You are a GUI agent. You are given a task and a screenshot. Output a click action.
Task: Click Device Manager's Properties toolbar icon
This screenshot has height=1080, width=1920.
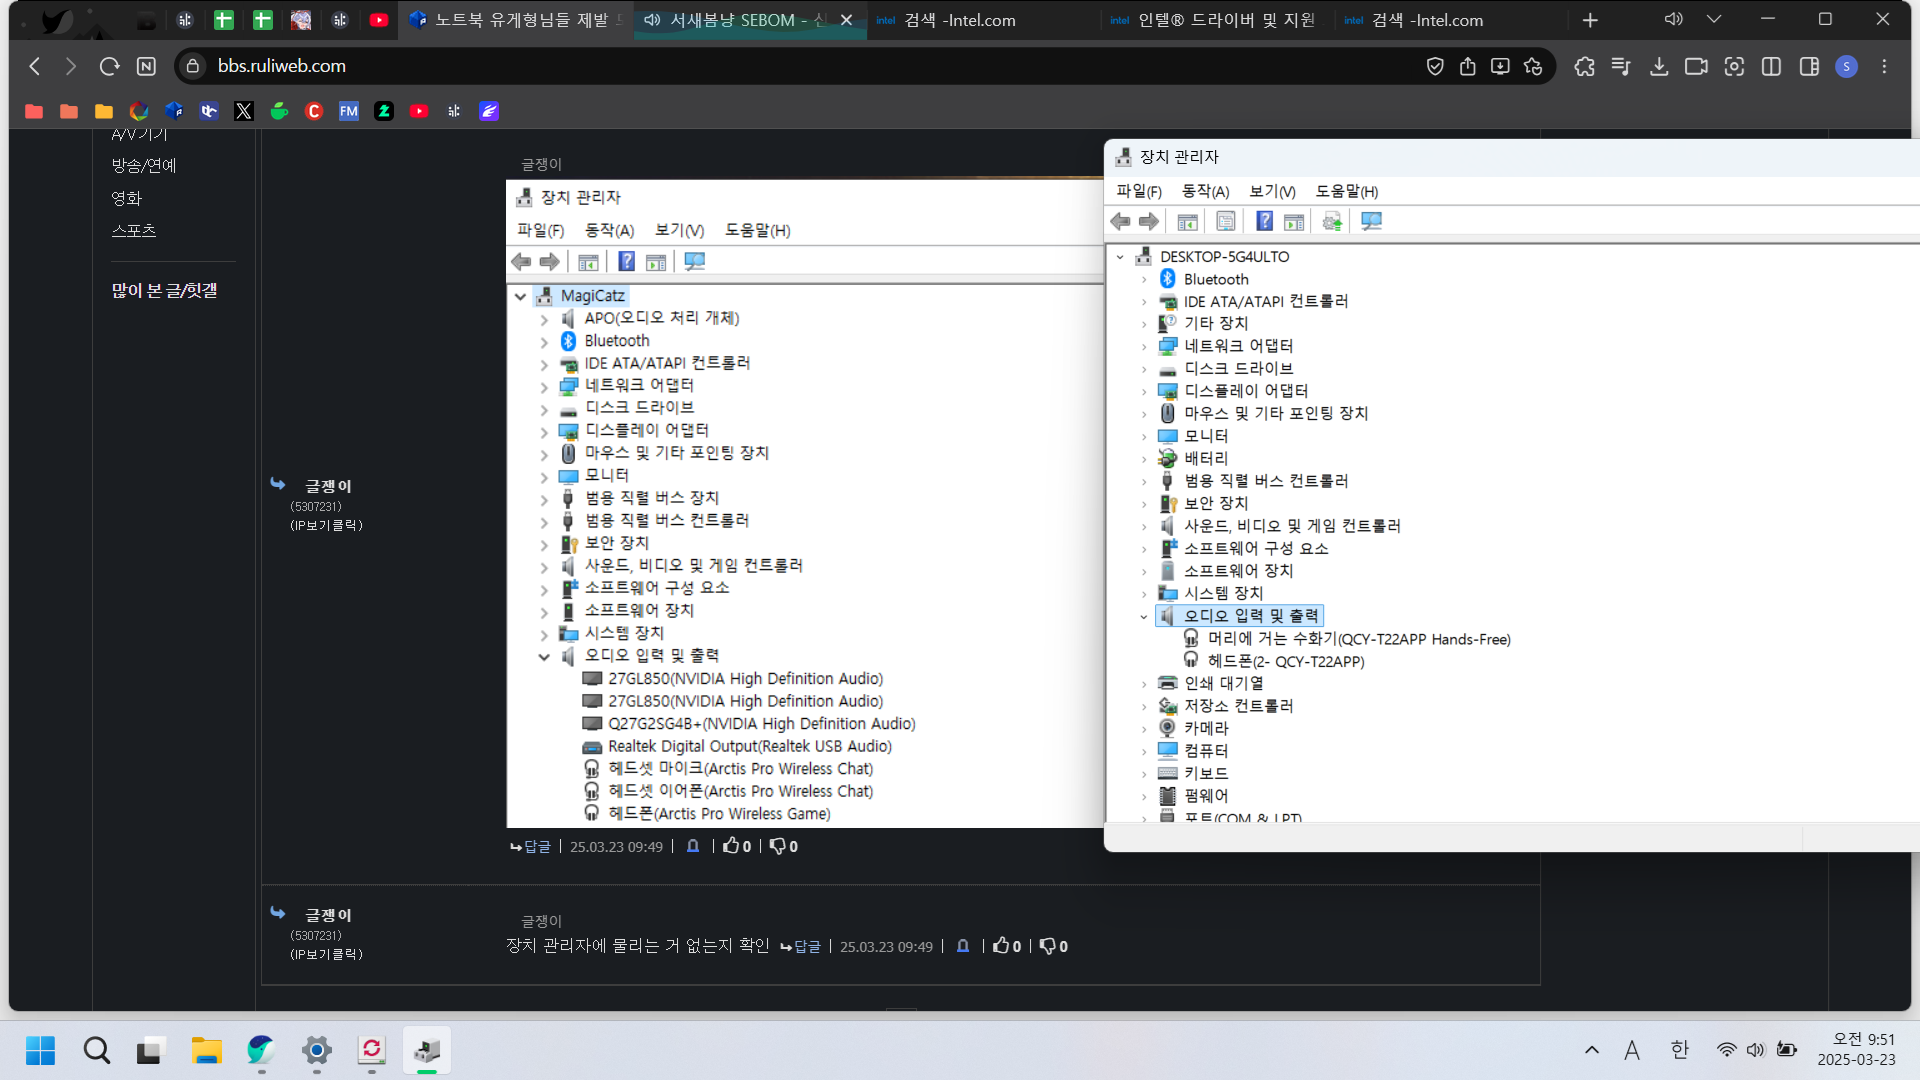[x=1226, y=222]
